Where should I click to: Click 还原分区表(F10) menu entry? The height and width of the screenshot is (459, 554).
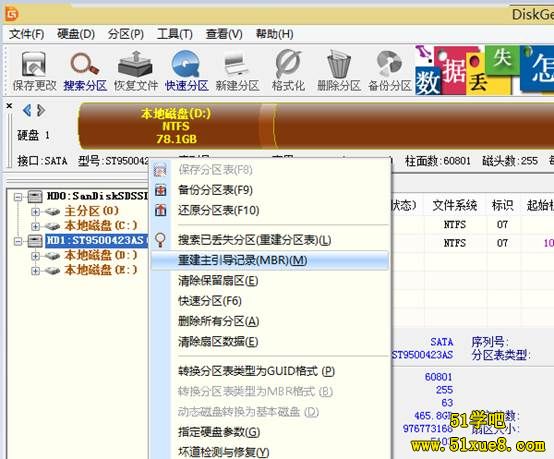270,211
